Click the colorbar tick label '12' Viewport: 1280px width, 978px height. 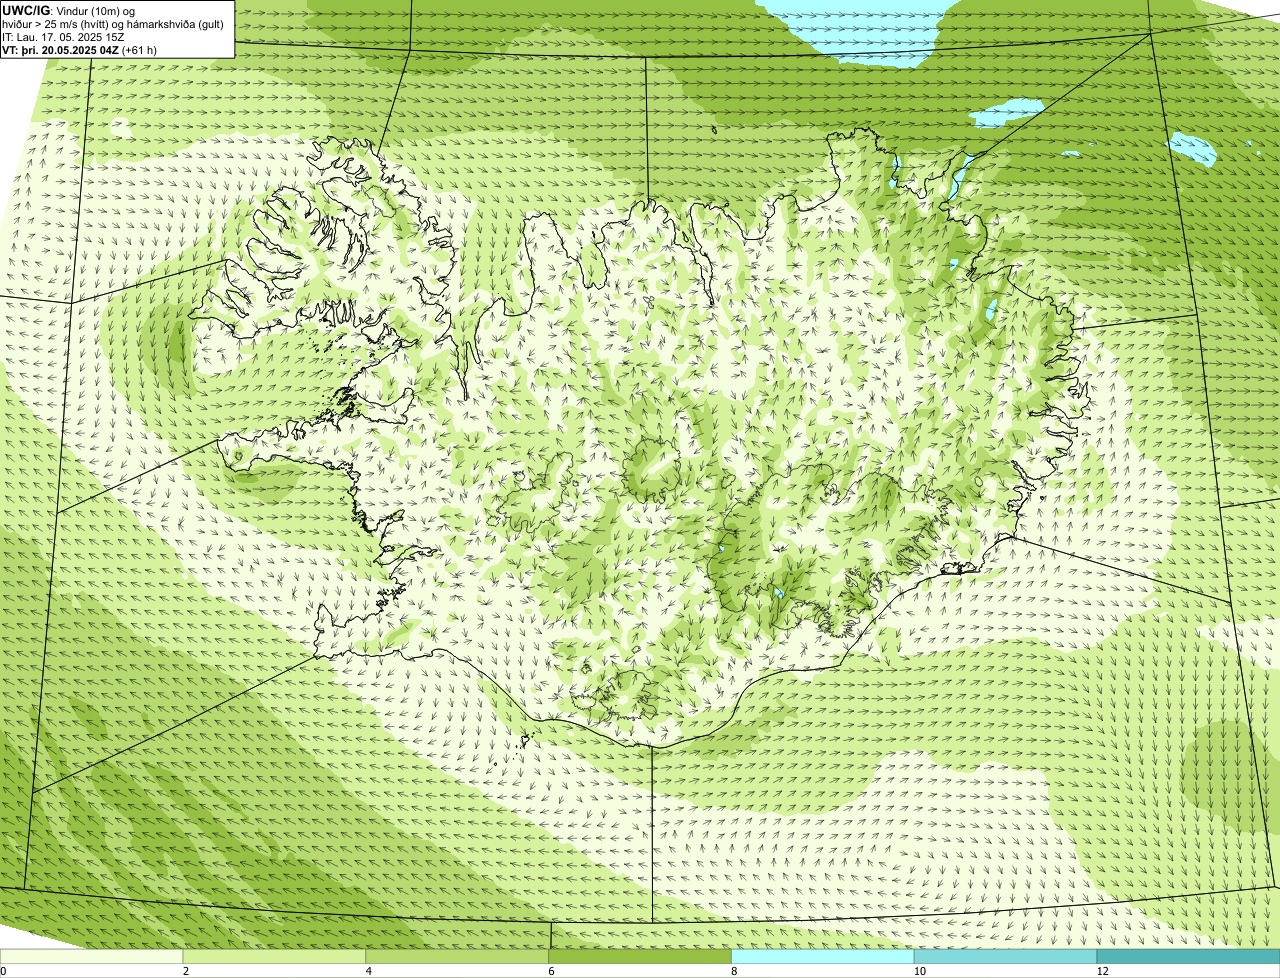point(1102,971)
